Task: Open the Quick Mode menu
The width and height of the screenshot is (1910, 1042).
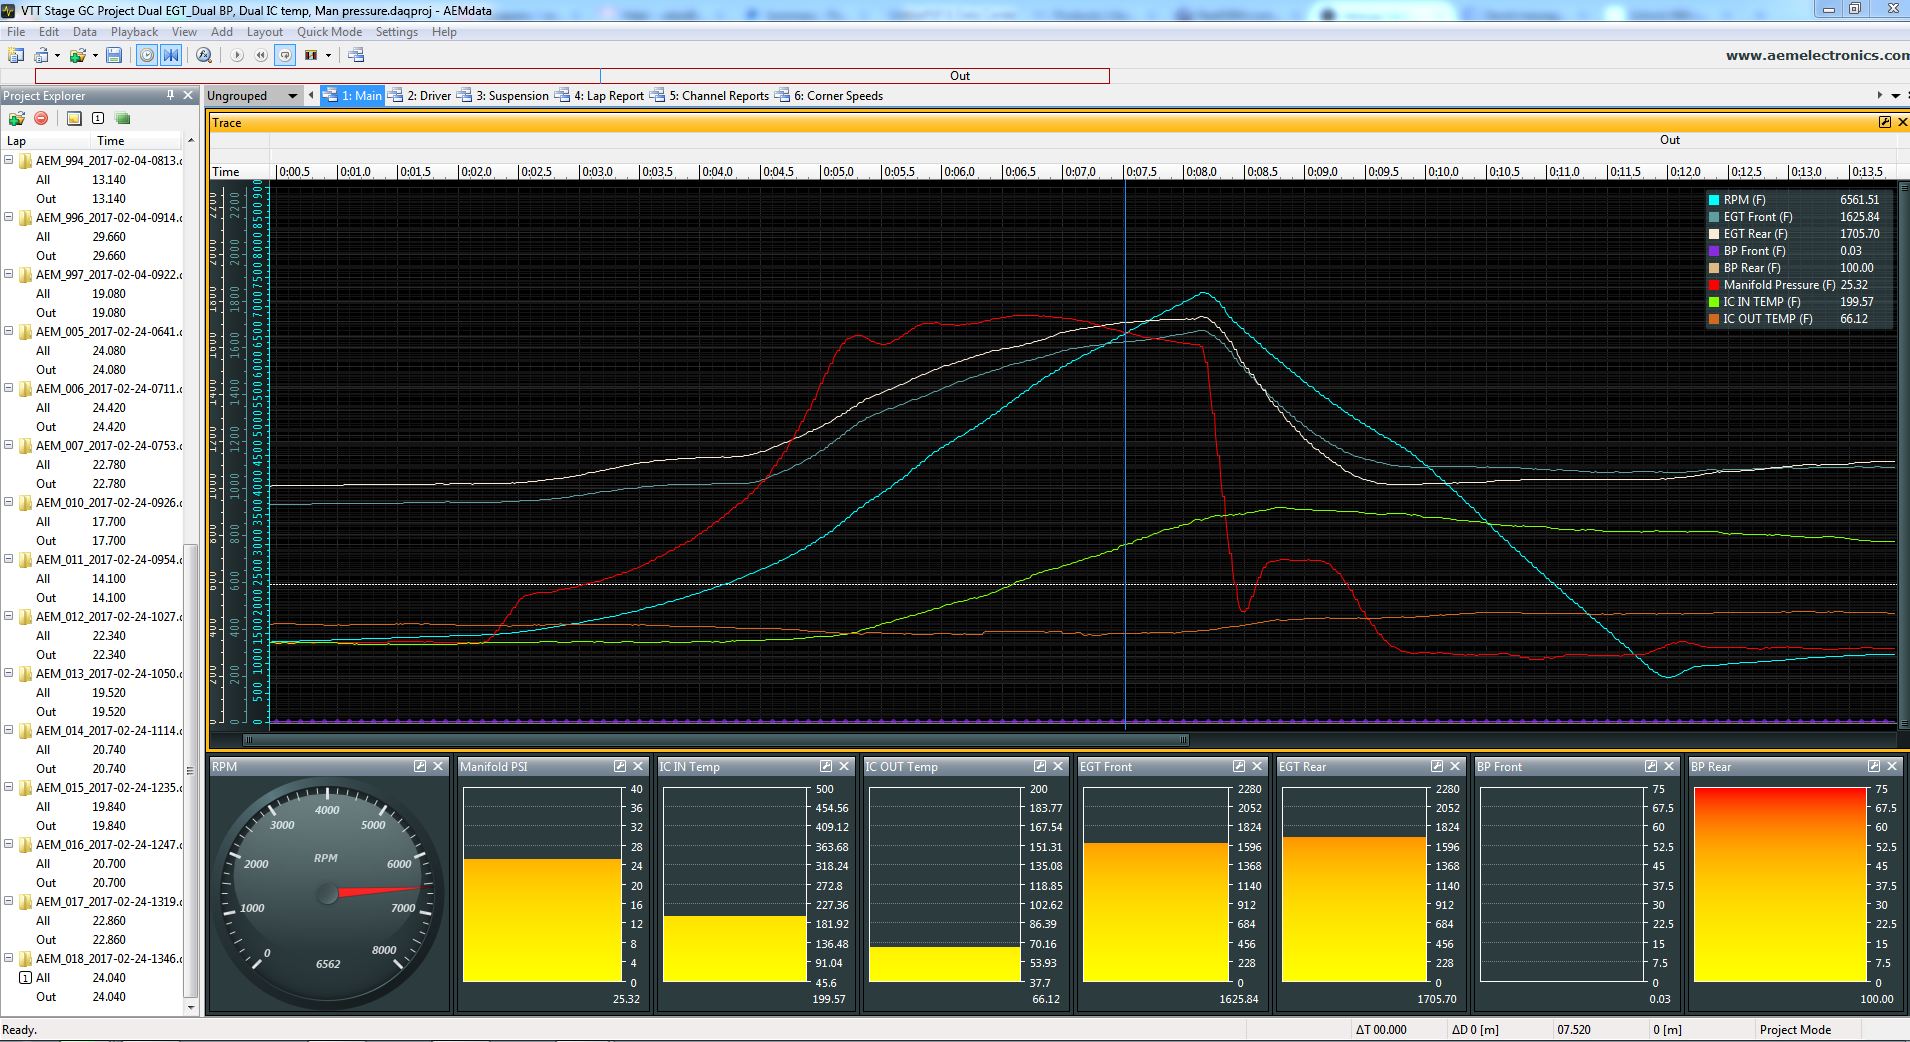Action: 329,32
